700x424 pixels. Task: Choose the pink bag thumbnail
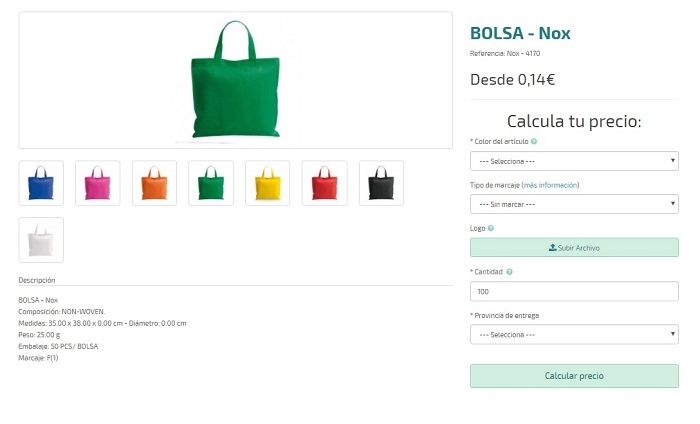point(97,183)
